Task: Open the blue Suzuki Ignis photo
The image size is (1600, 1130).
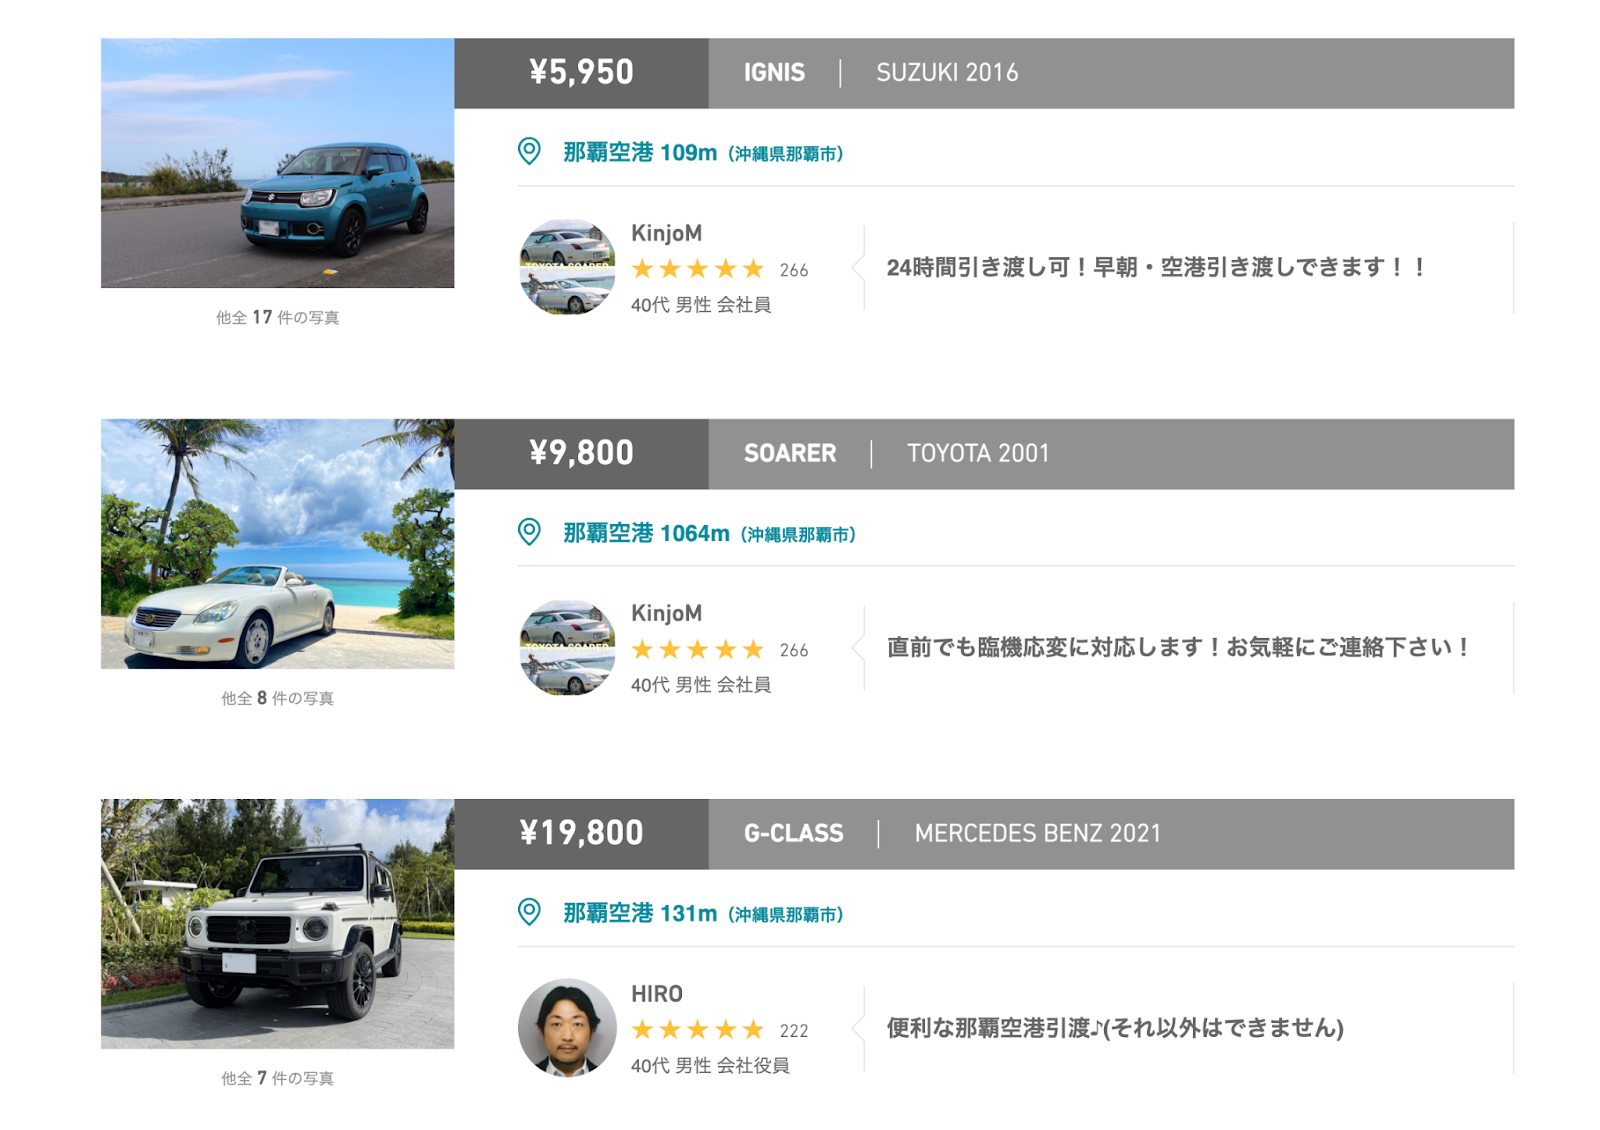Action: [277, 163]
